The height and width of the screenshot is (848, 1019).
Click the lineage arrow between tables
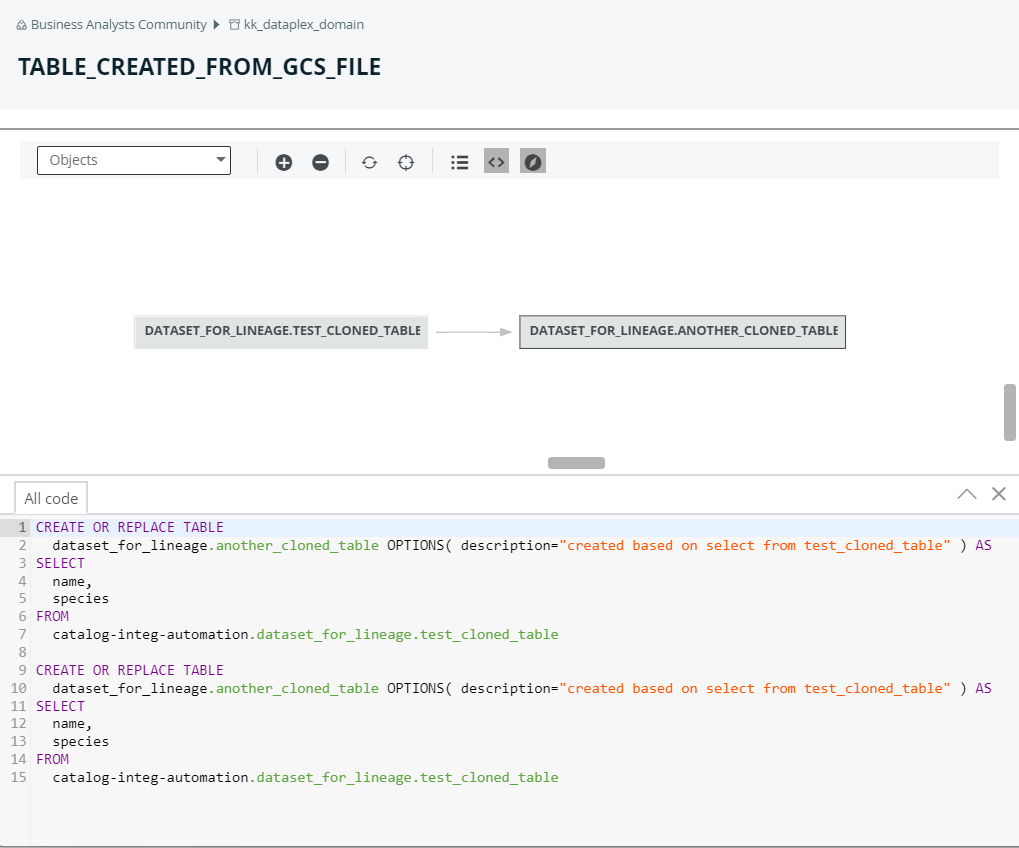tap(474, 331)
